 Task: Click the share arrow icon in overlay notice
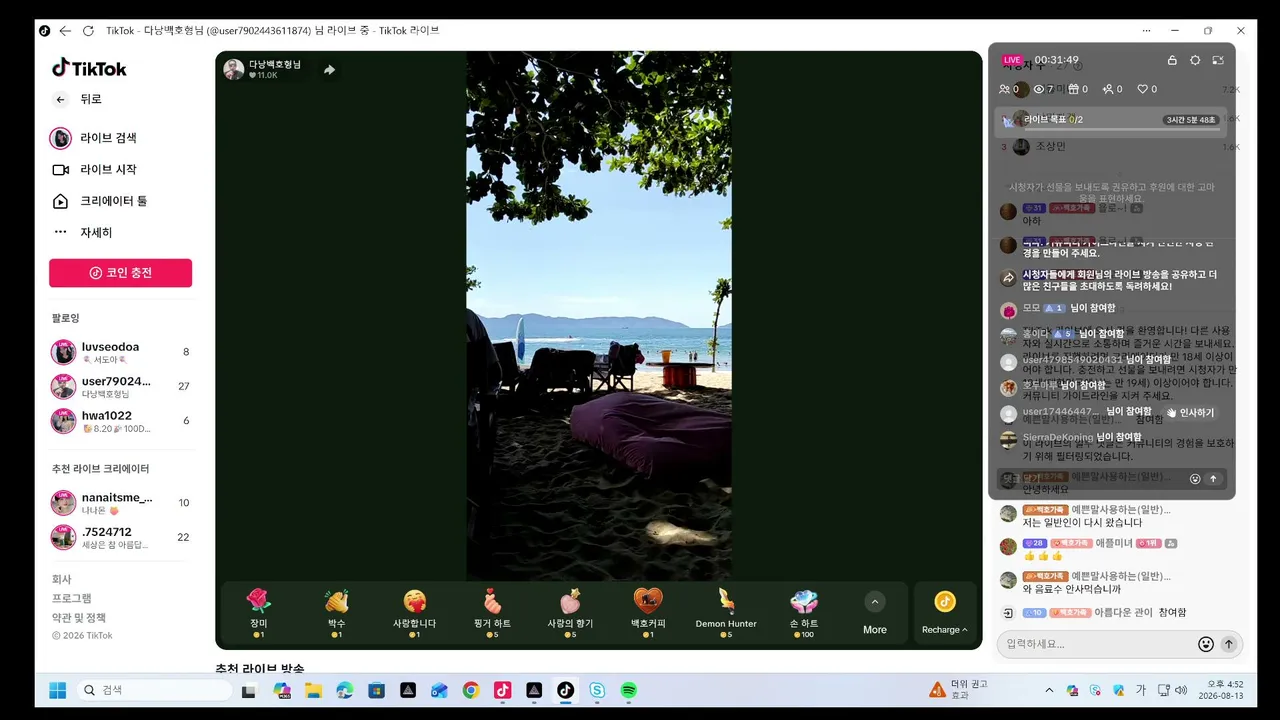(x=1008, y=279)
